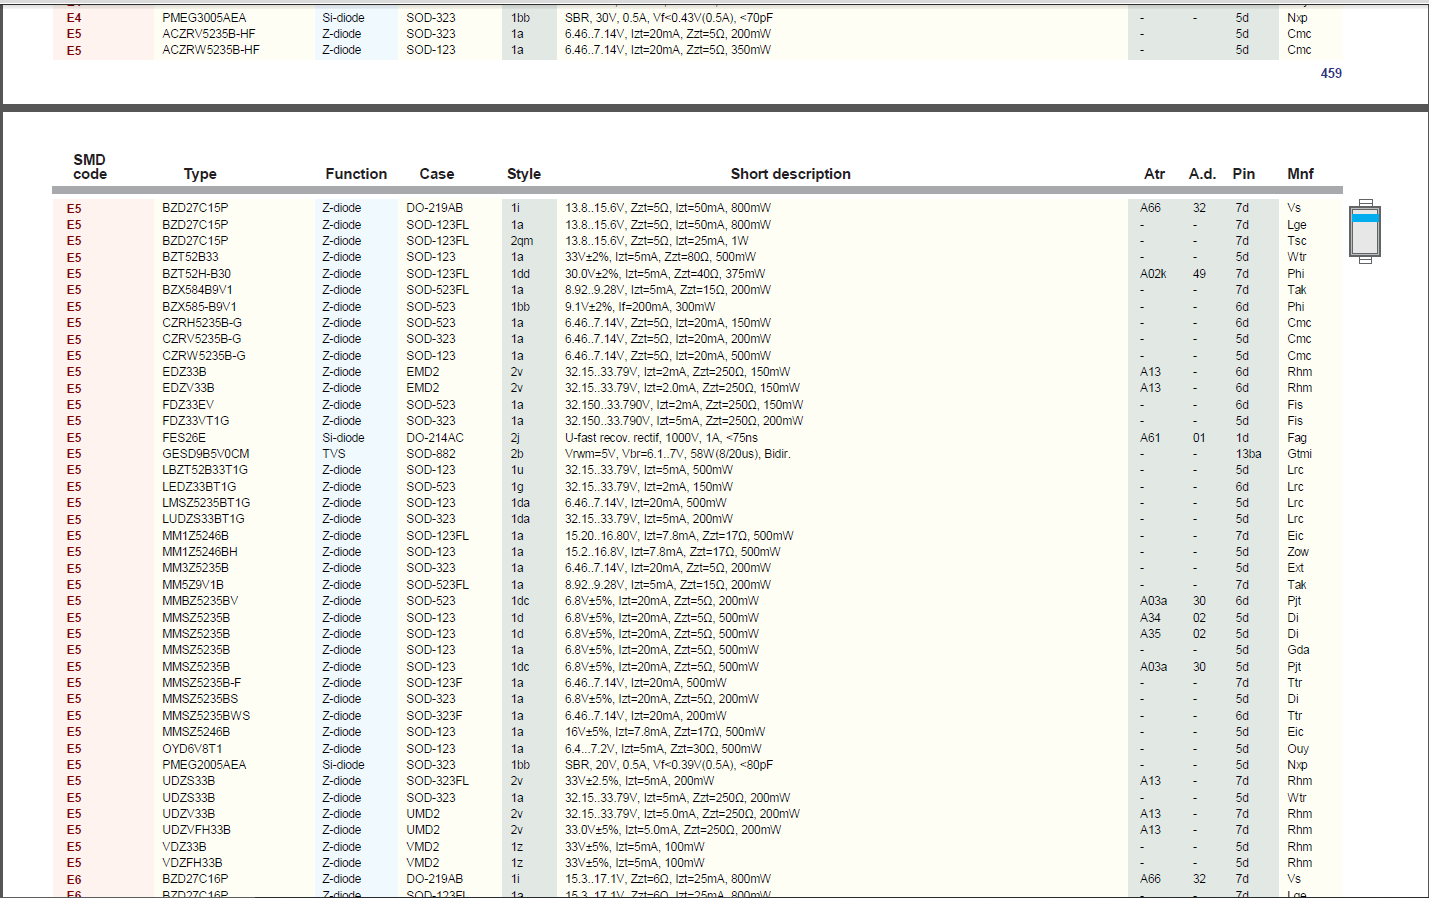Click the GESD9B5V0CM type entry
1429x898 pixels.
(206, 454)
